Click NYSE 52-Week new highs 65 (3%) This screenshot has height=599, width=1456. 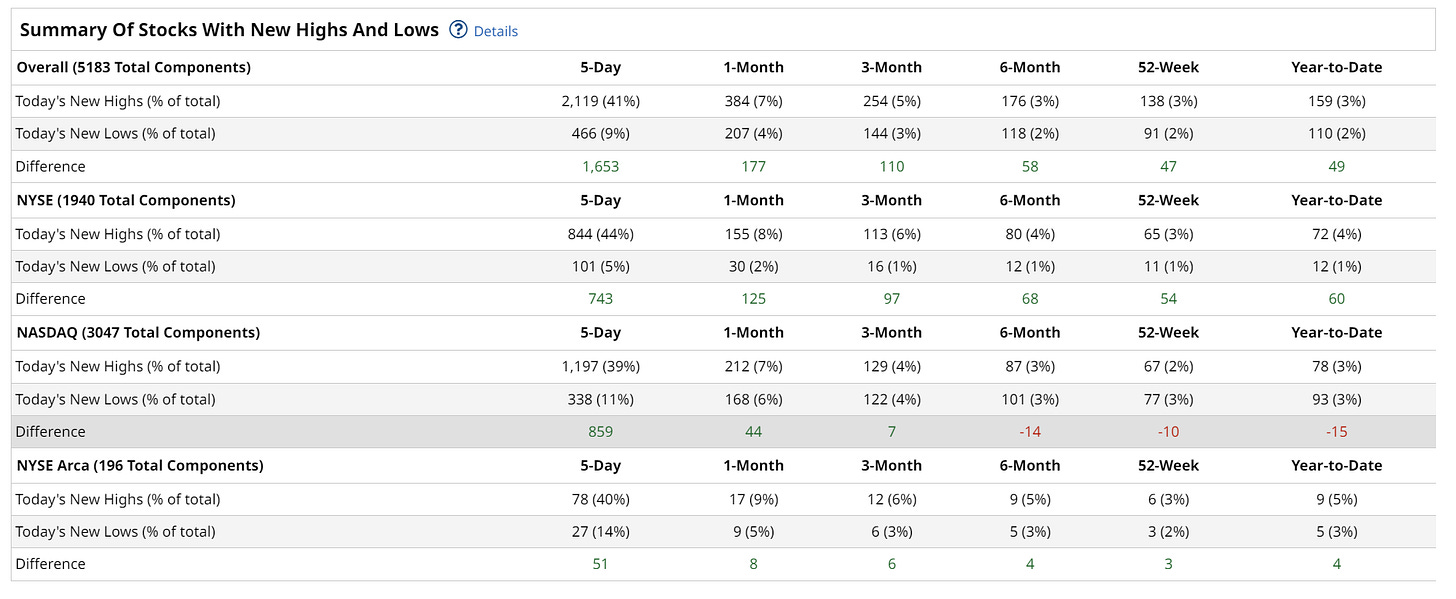click(1168, 234)
